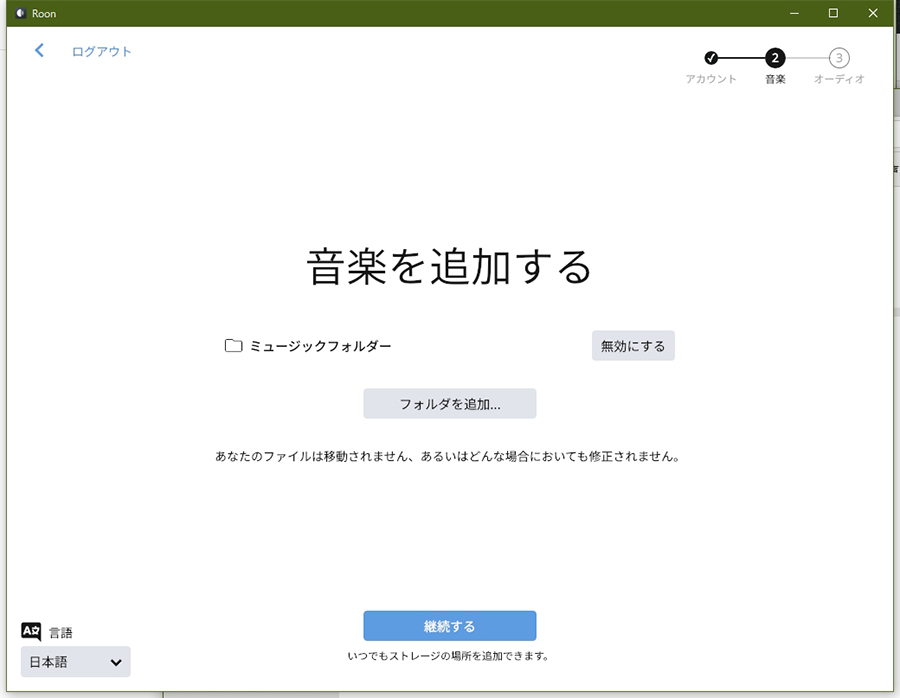Image resolution: width=900 pixels, height=698 pixels.
Task: Click the folder icon beside ミュージックフォルダー
Action: (234, 346)
